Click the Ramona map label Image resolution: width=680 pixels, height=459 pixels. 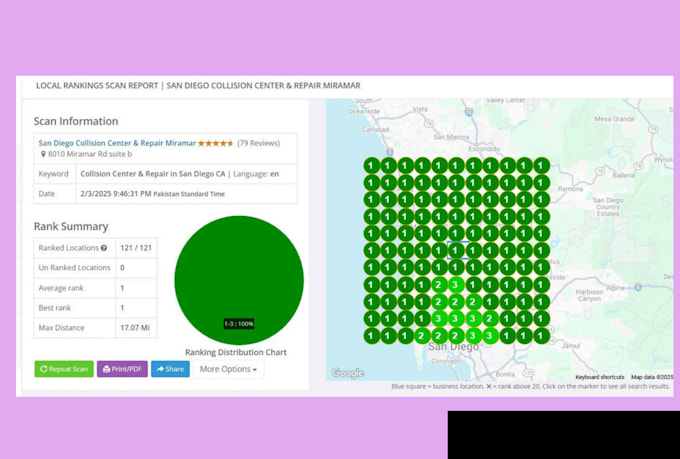(570, 189)
